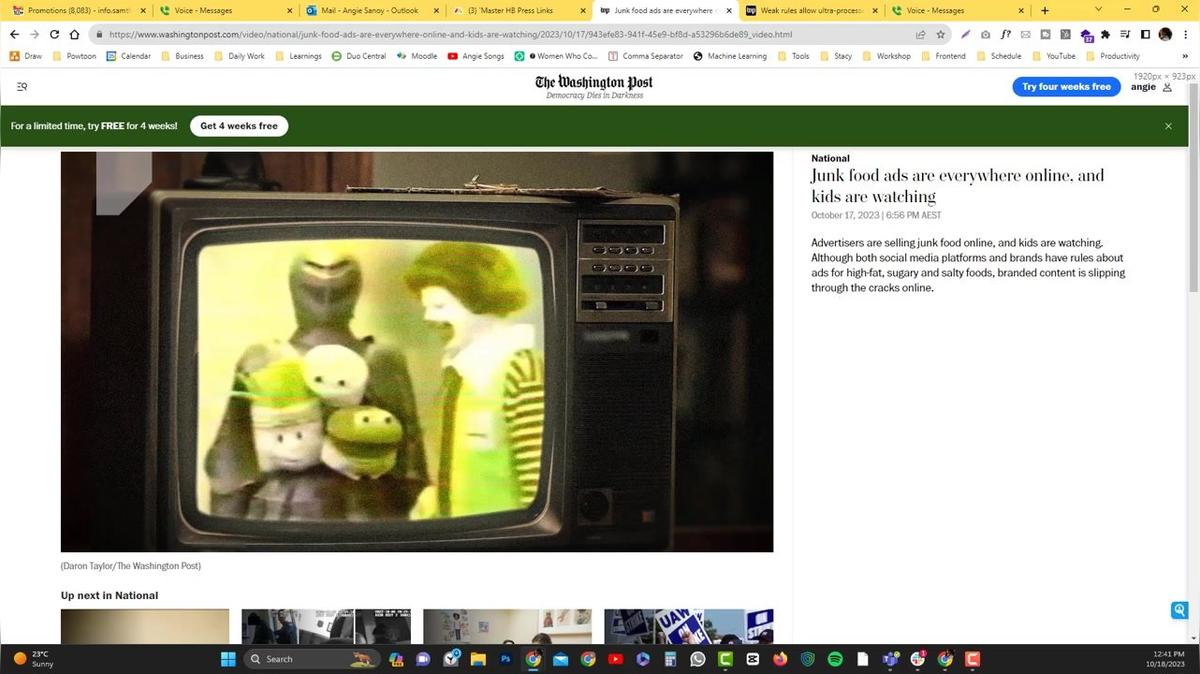Viewport: 1200px width, 674px height.
Task: Open Microsoft Teams from the taskbar
Action: [890, 659]
